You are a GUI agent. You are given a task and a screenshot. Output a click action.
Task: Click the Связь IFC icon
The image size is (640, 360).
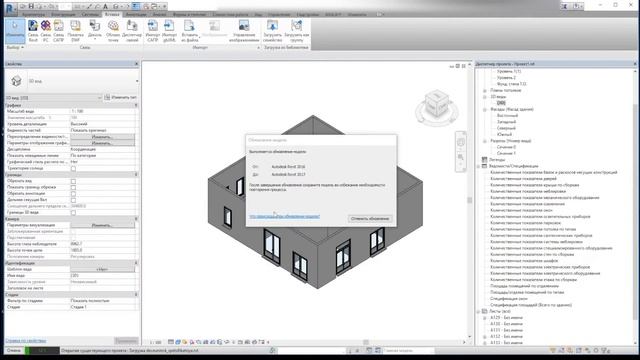pos(46,31)
